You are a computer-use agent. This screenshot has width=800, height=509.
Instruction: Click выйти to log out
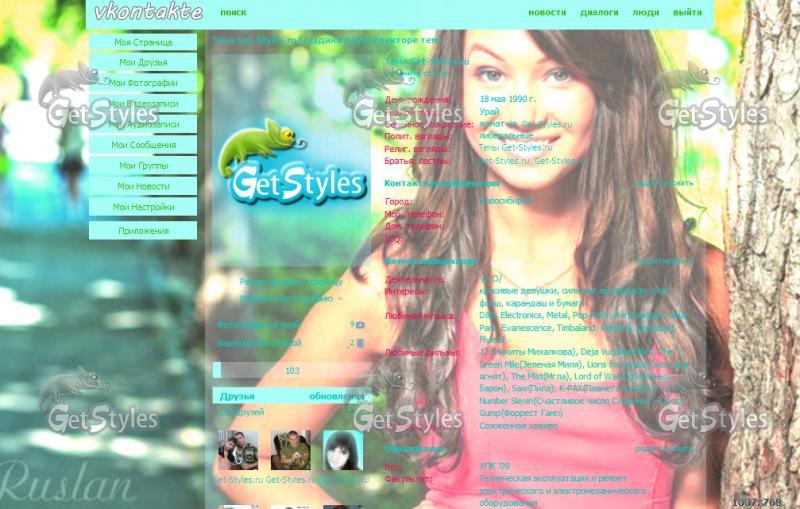[x=687, y=13]
